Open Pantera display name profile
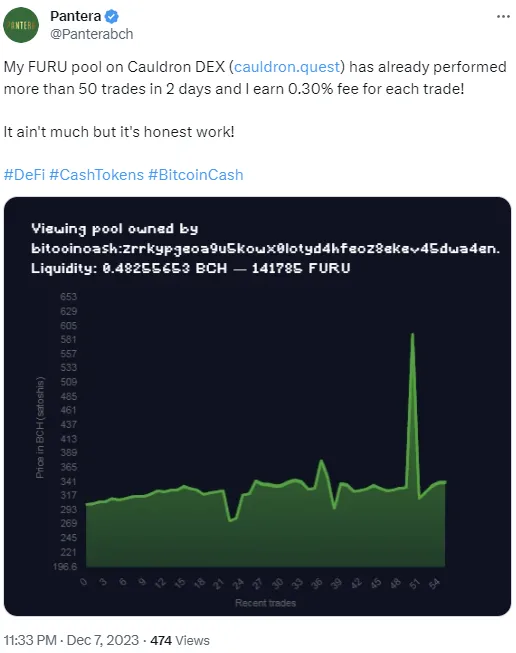This screenshot has width=516, height=653. [75, 16]
